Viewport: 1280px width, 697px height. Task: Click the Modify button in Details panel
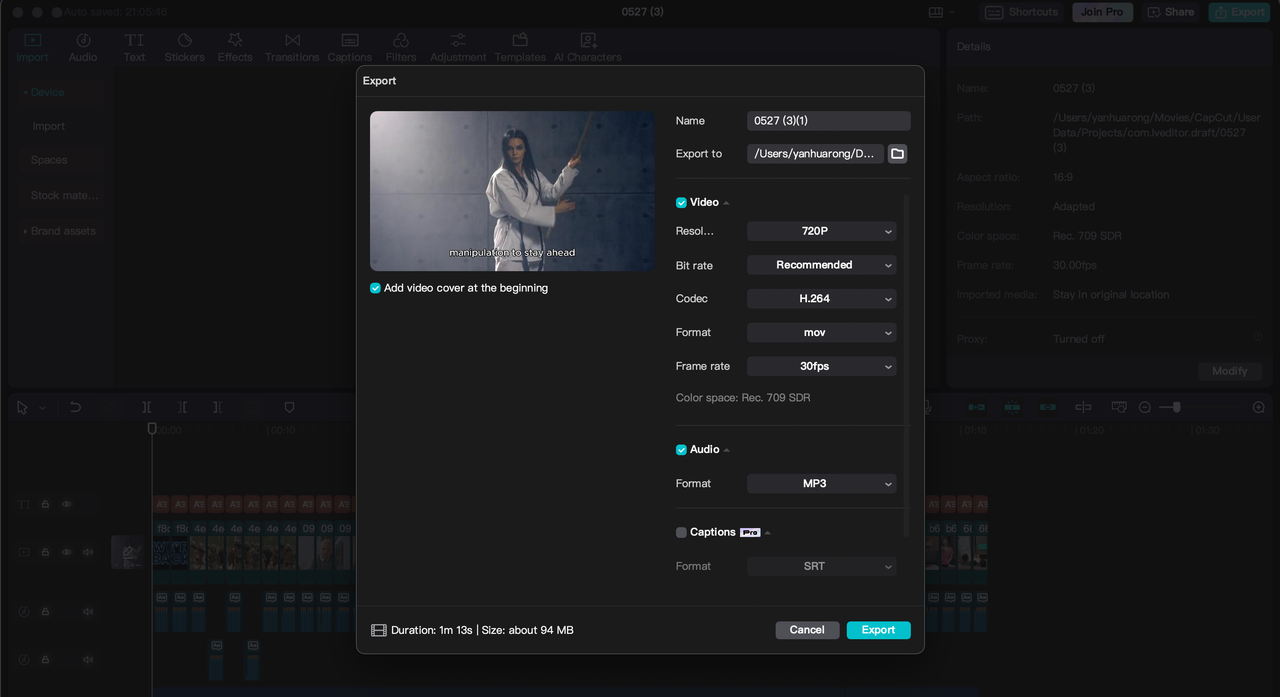coord(1229,371)
